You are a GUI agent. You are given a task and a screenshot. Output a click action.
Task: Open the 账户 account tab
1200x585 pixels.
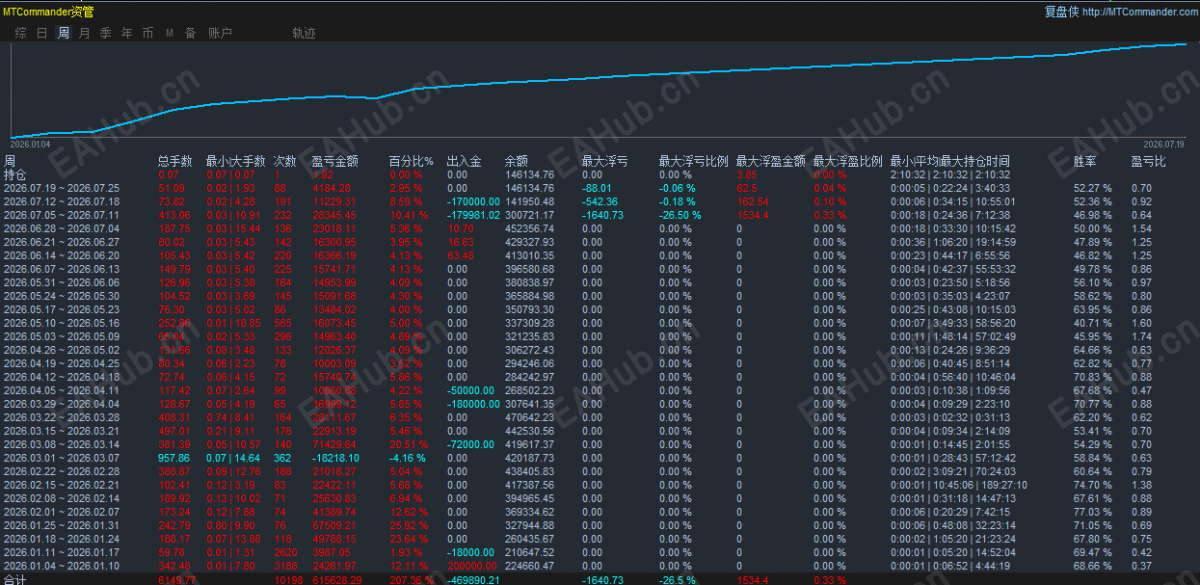tap(220, 33)
